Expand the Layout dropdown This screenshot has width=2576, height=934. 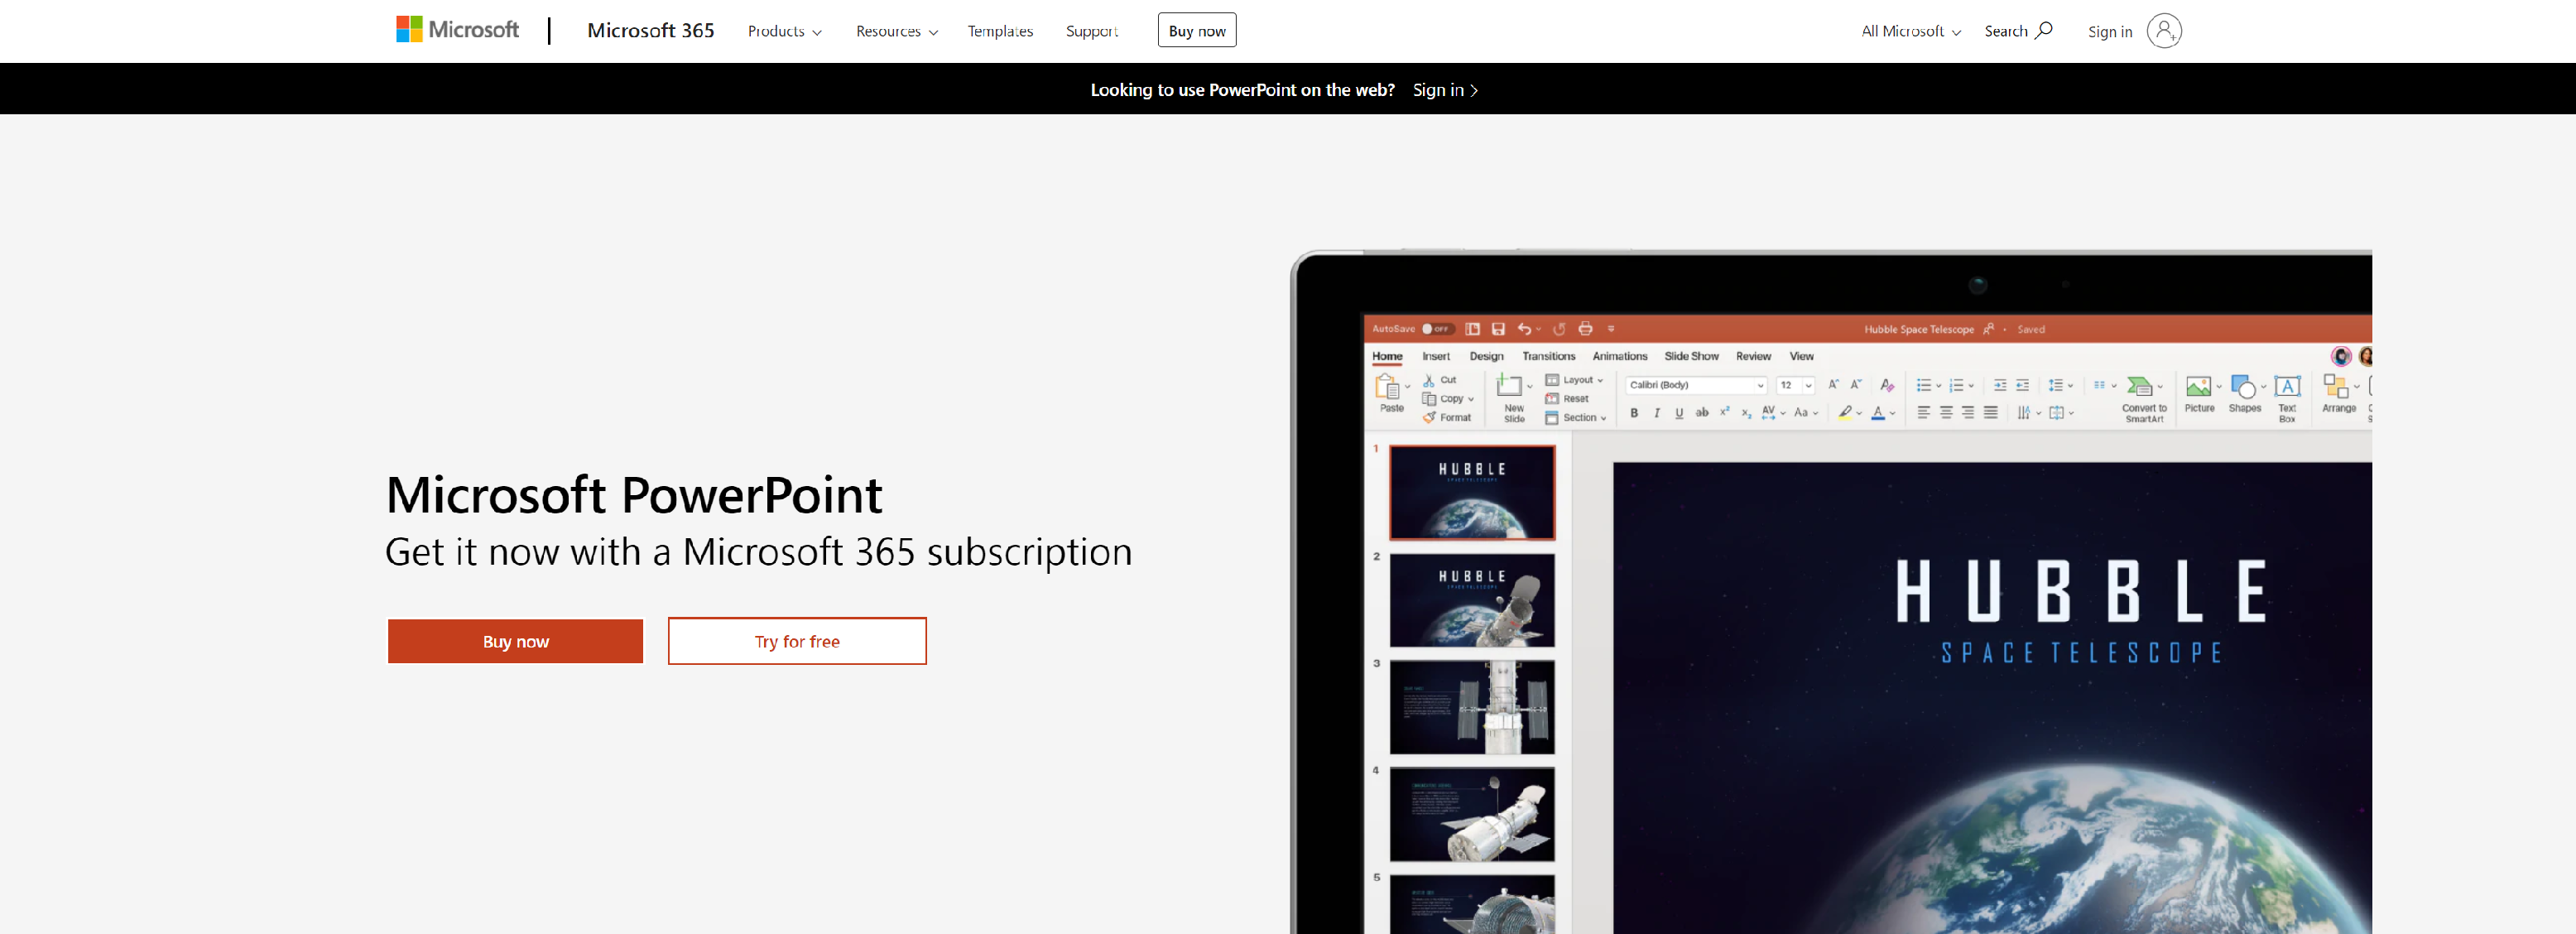coord(1574,380)
